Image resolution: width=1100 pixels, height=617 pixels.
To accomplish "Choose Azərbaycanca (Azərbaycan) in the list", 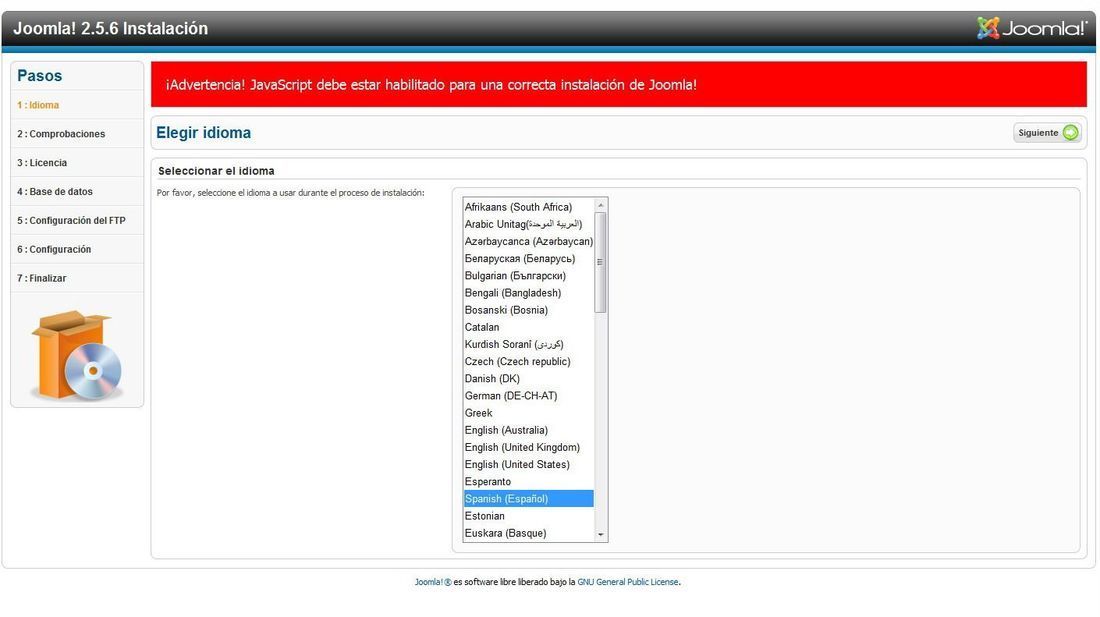I will (x=529, y=241).
